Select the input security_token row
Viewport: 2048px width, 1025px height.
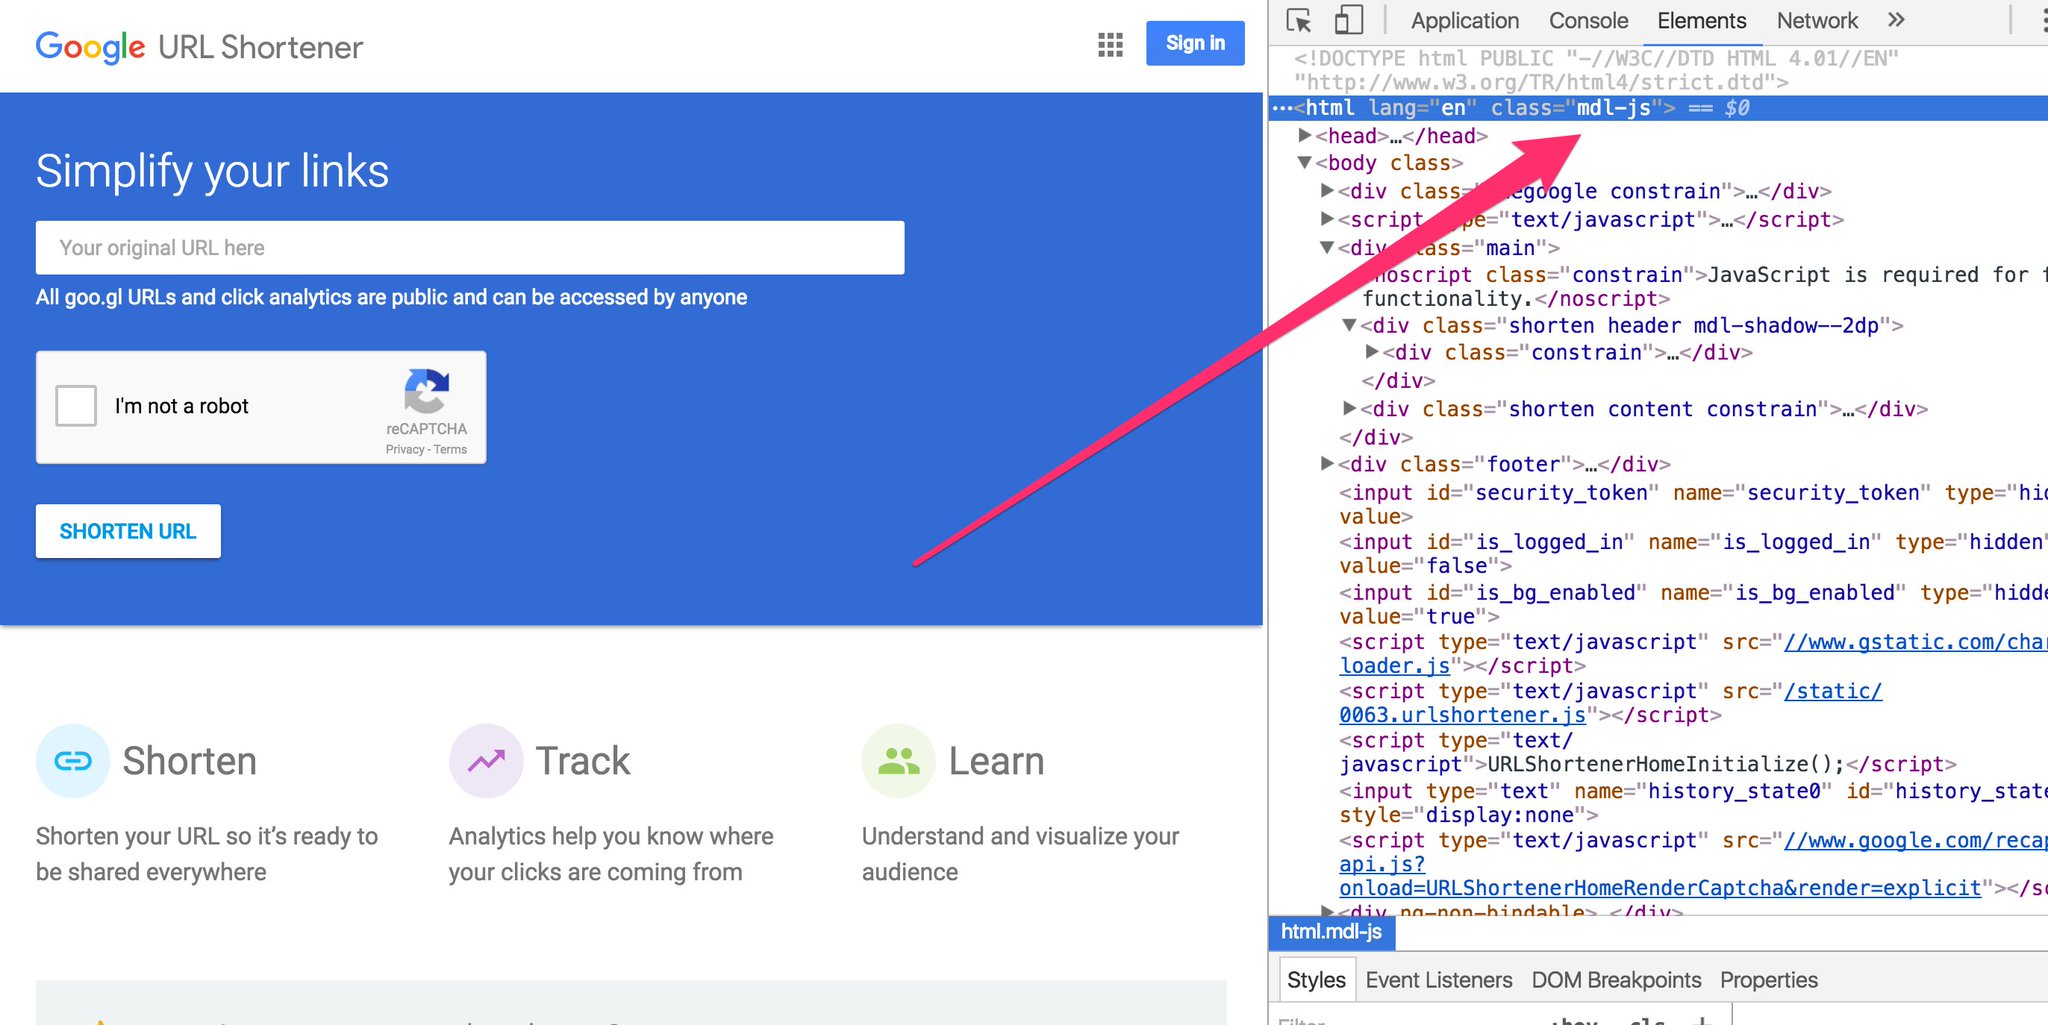click(x=1693, y=504)
